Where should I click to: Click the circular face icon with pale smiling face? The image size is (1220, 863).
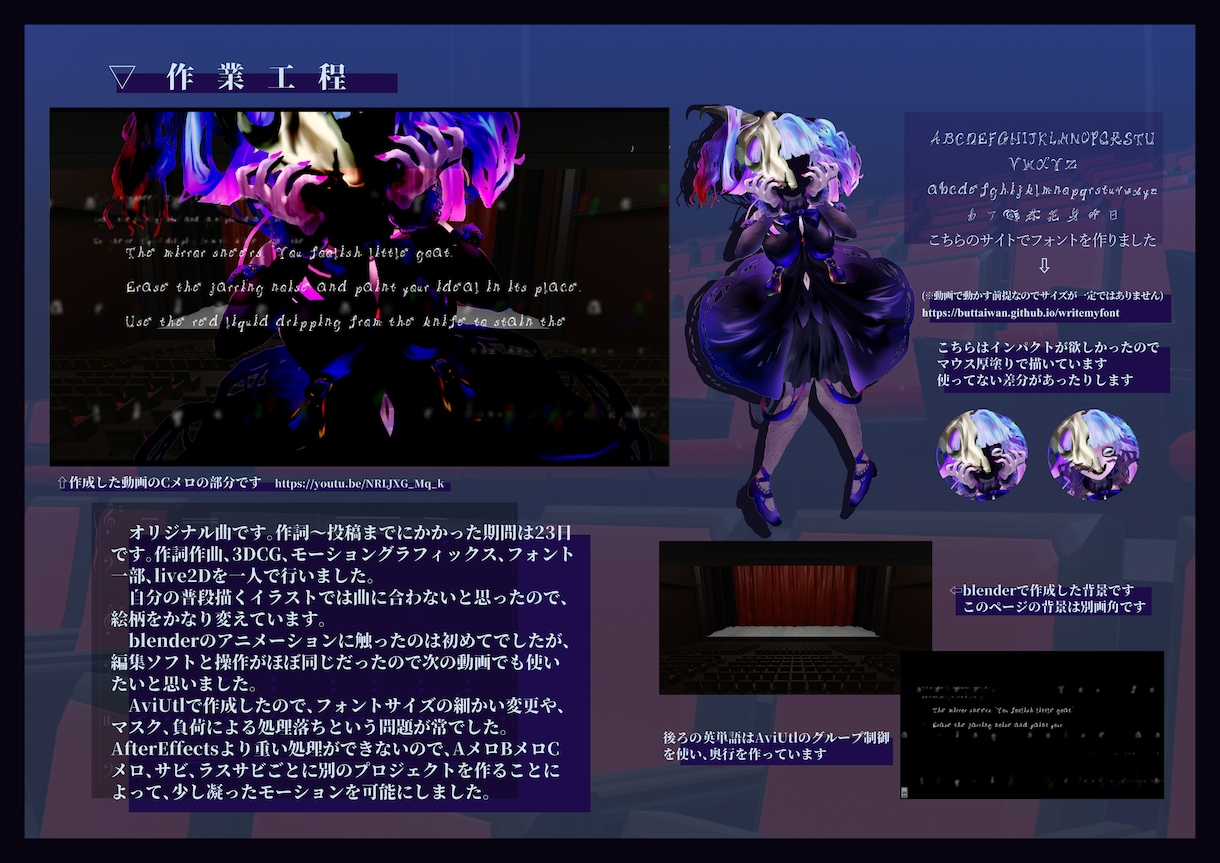[1093, 455]
